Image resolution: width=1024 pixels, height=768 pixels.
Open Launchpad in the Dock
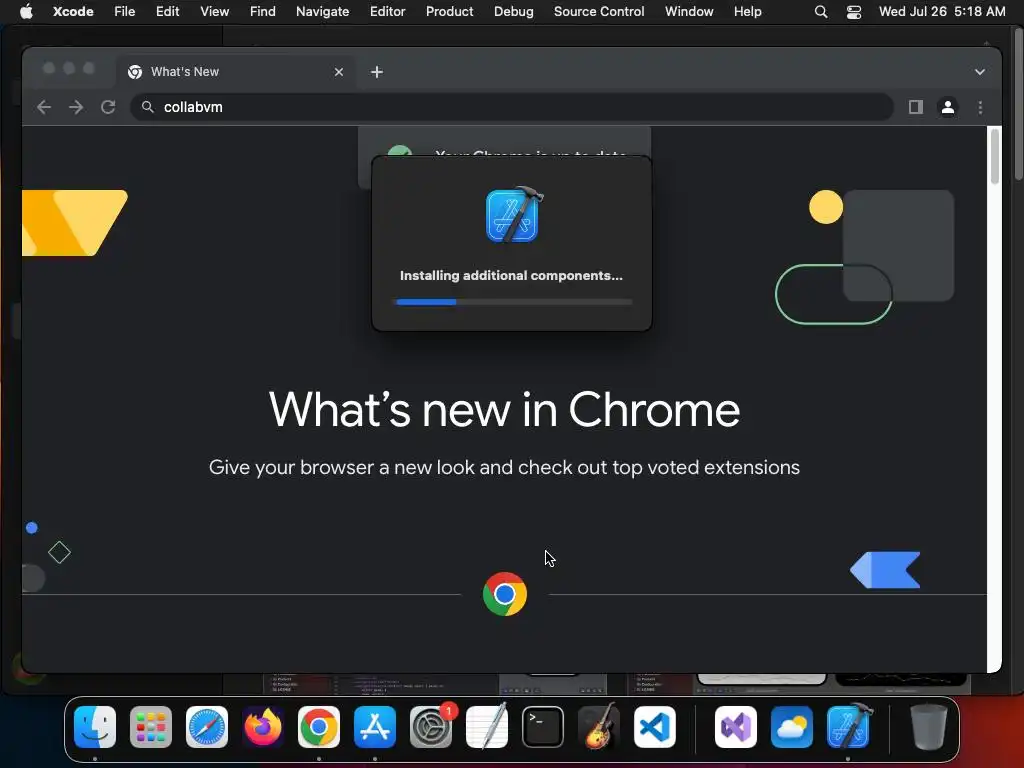point(151,727)
